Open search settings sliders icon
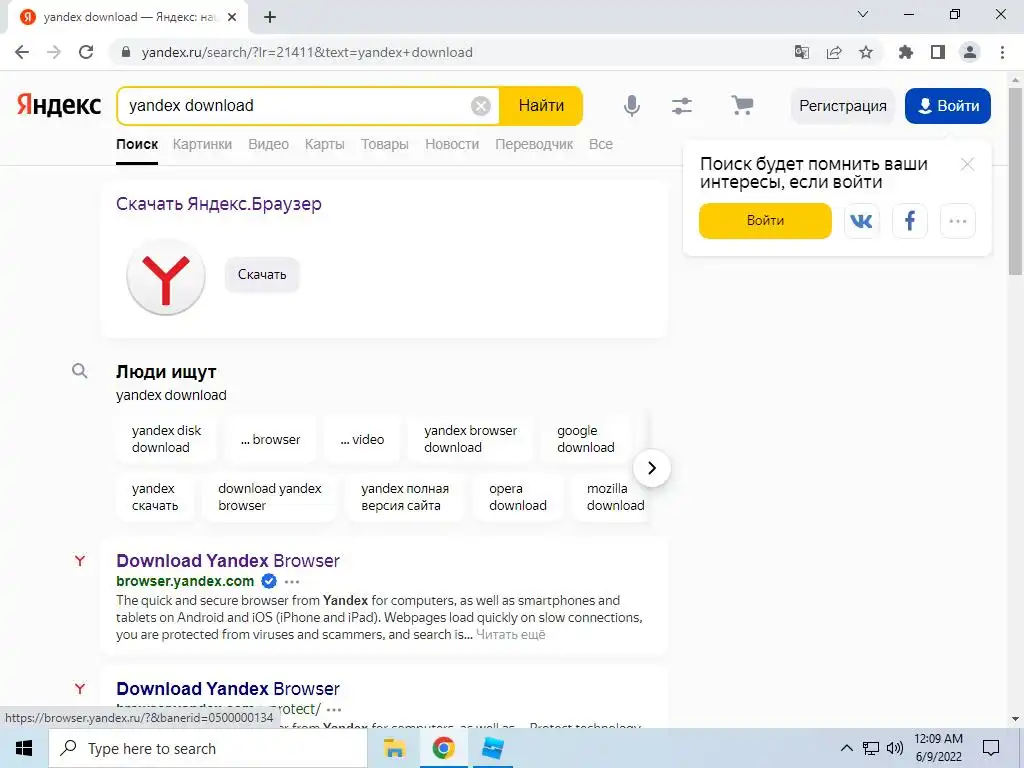 (682, 105)
